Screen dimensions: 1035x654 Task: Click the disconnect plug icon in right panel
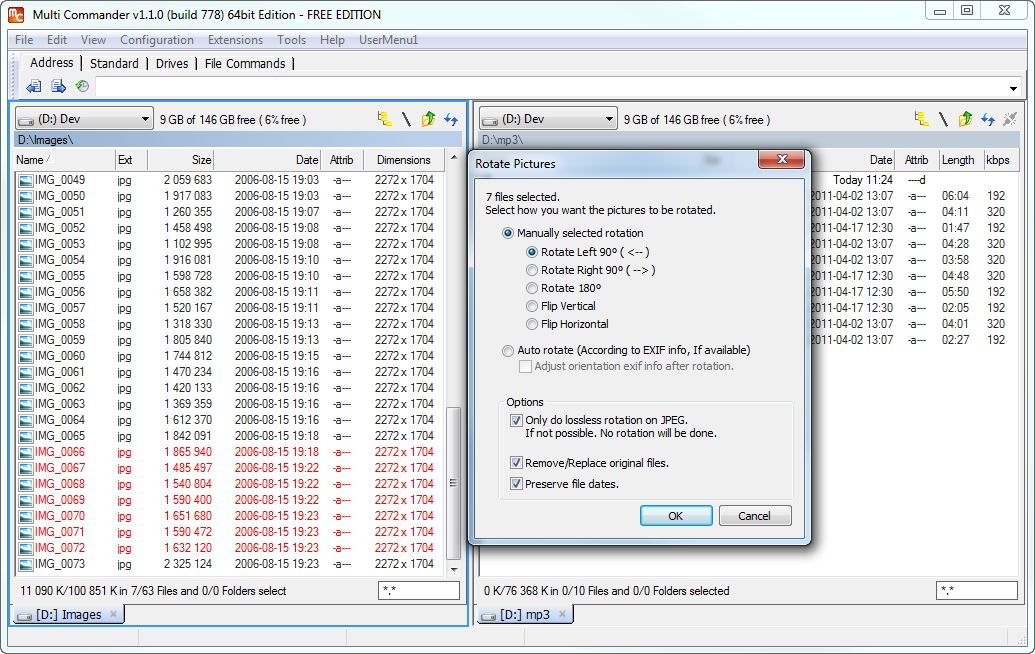1010,119
